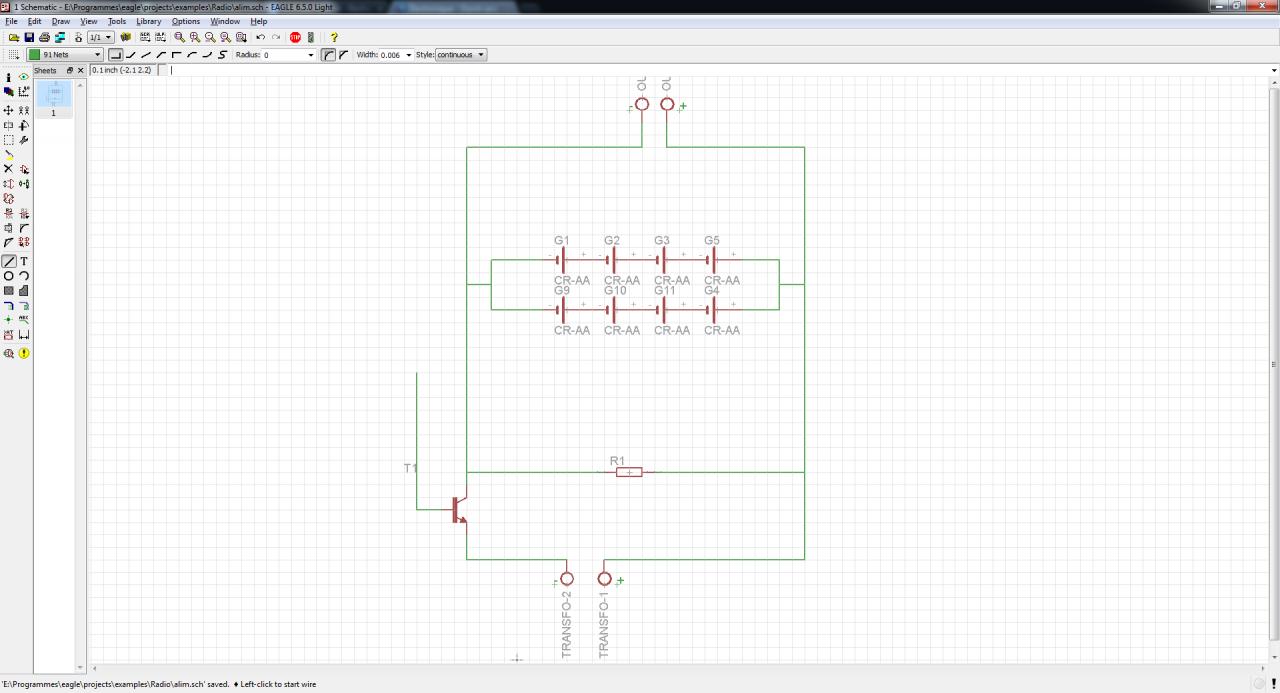The image size is (1280, 693).
Task: Save the schematic with the floppy icon
Action: click(x=29, y=37)
